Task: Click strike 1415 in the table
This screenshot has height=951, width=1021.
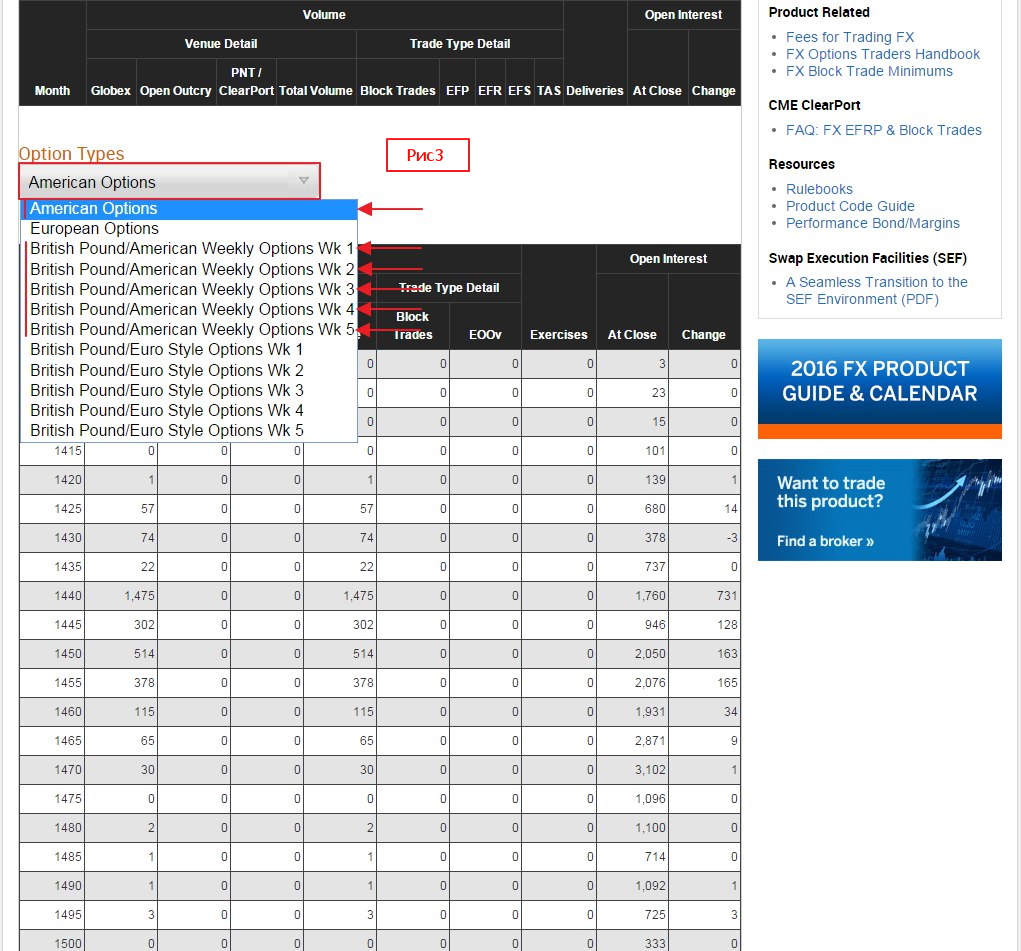Action: 68,451
